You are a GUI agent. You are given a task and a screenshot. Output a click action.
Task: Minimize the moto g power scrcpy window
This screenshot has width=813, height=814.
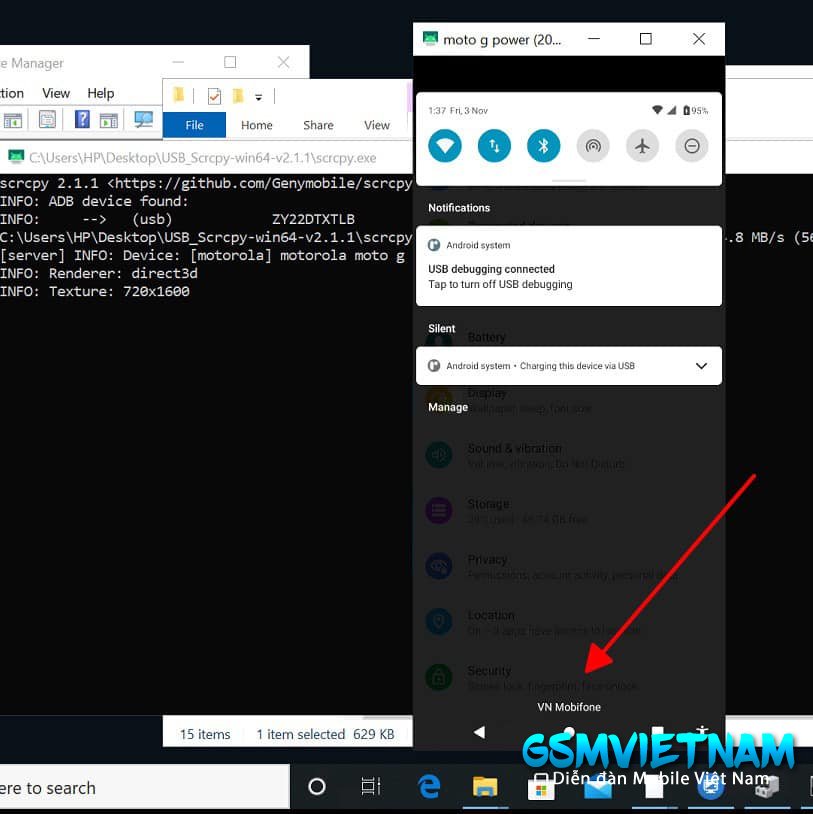point(594,39)
